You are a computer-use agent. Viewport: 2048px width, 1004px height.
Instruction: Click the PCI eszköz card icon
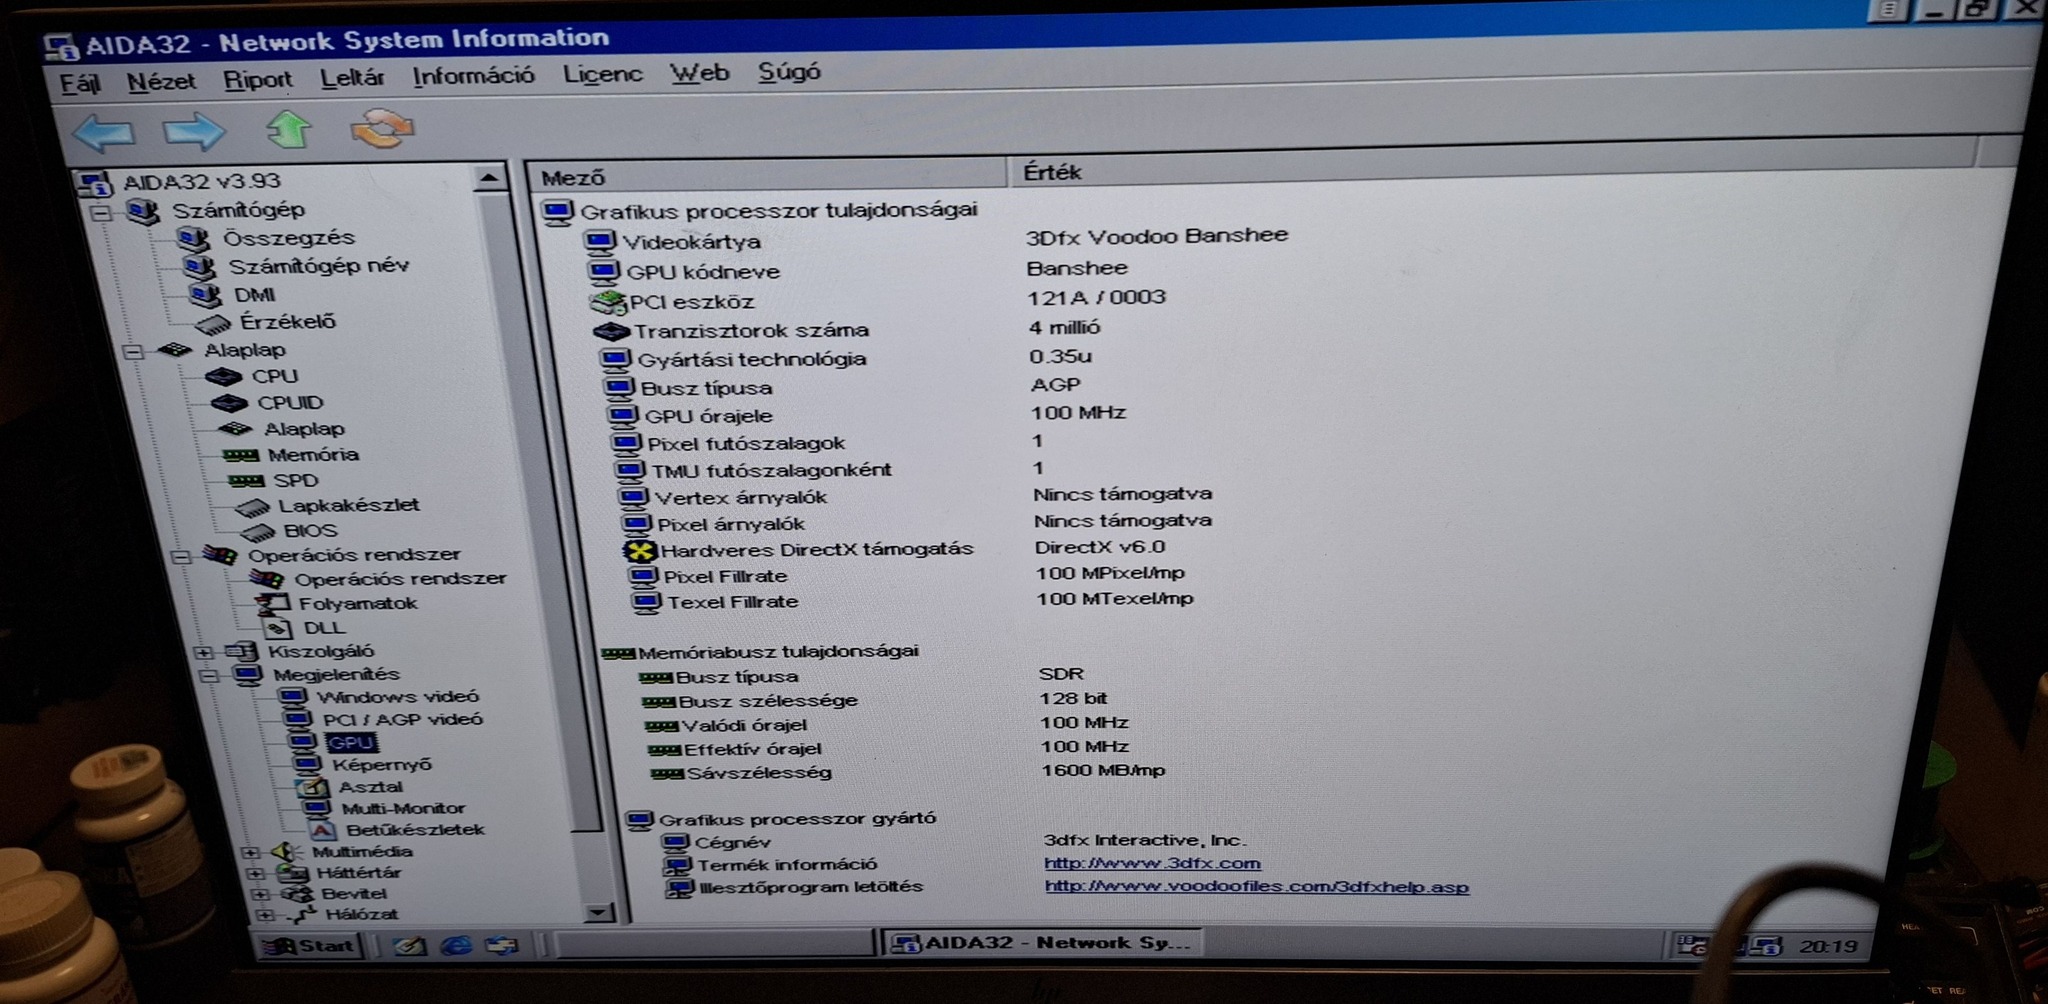(608, 302)
